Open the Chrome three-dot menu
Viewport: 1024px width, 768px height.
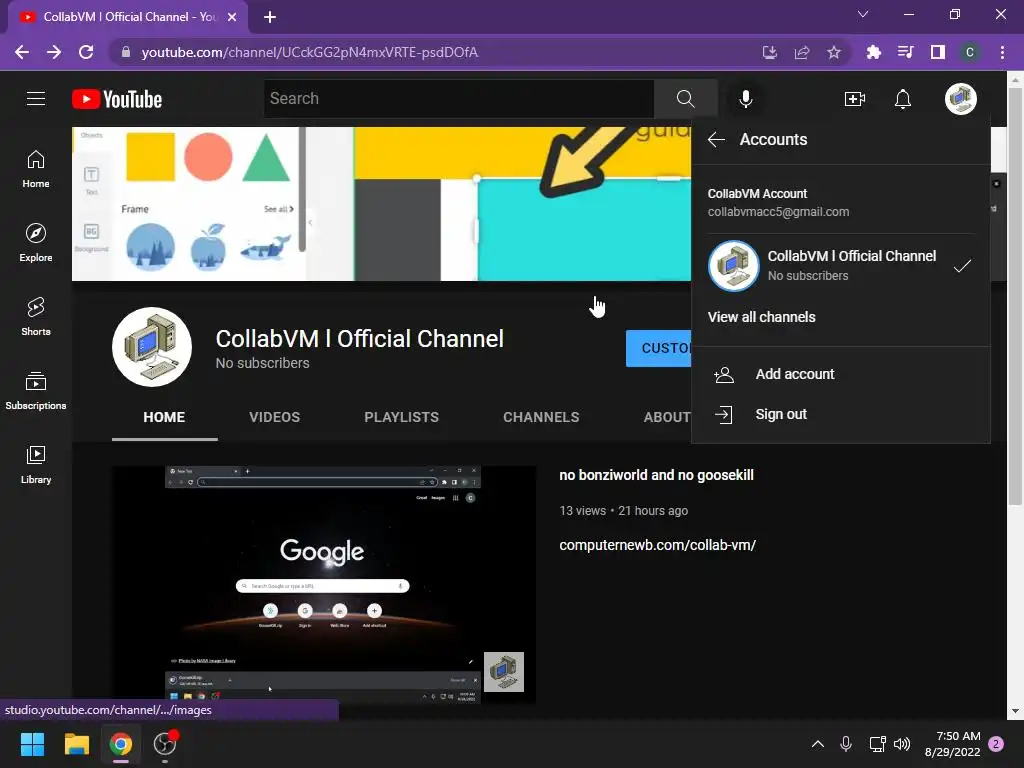[x=1002, y=52]
